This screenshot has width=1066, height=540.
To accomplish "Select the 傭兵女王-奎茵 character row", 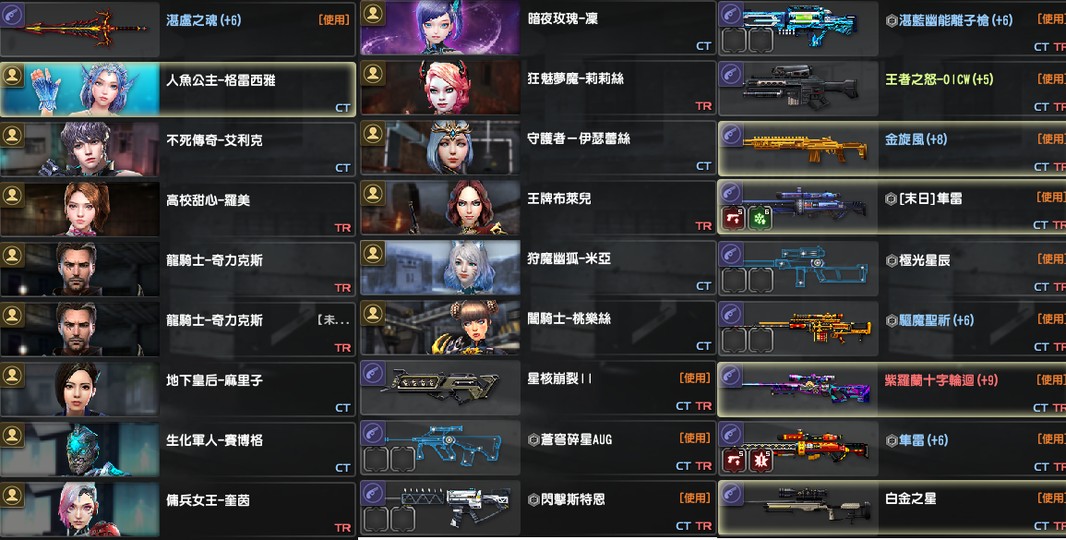I will 178,509.
